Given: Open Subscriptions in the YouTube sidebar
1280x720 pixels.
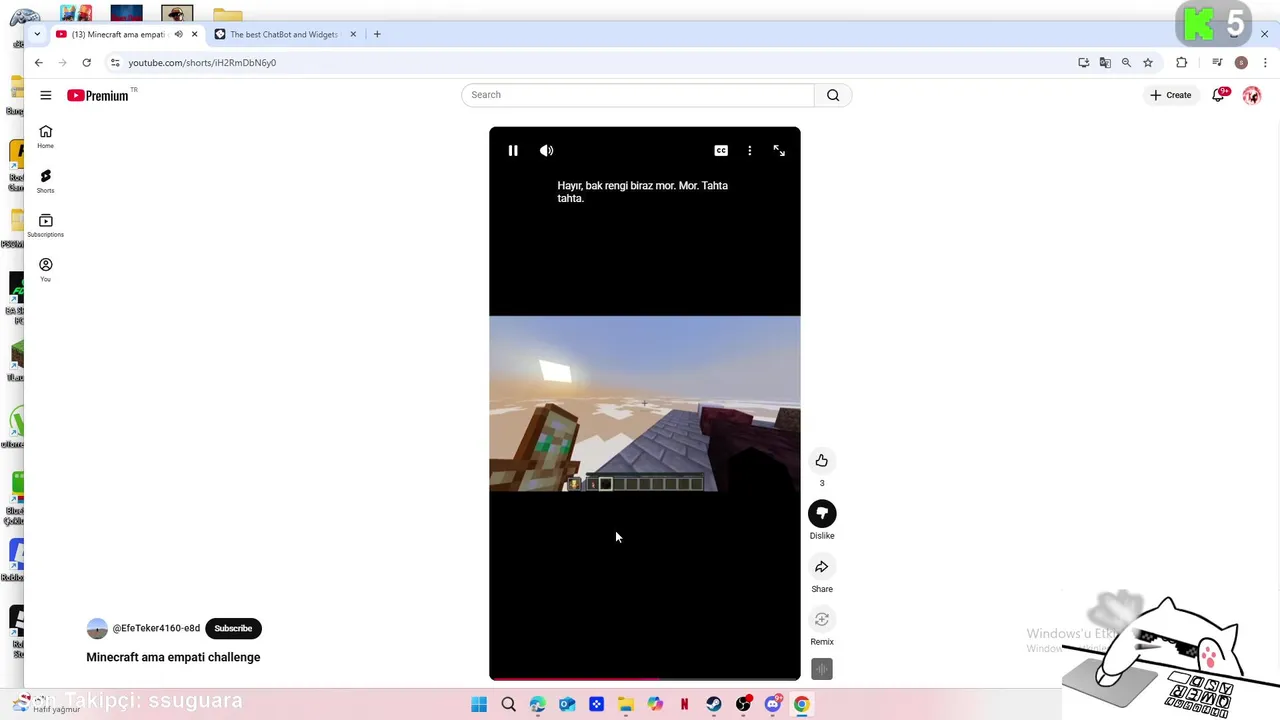Looking at the screenshot, I should coord(45,225).
